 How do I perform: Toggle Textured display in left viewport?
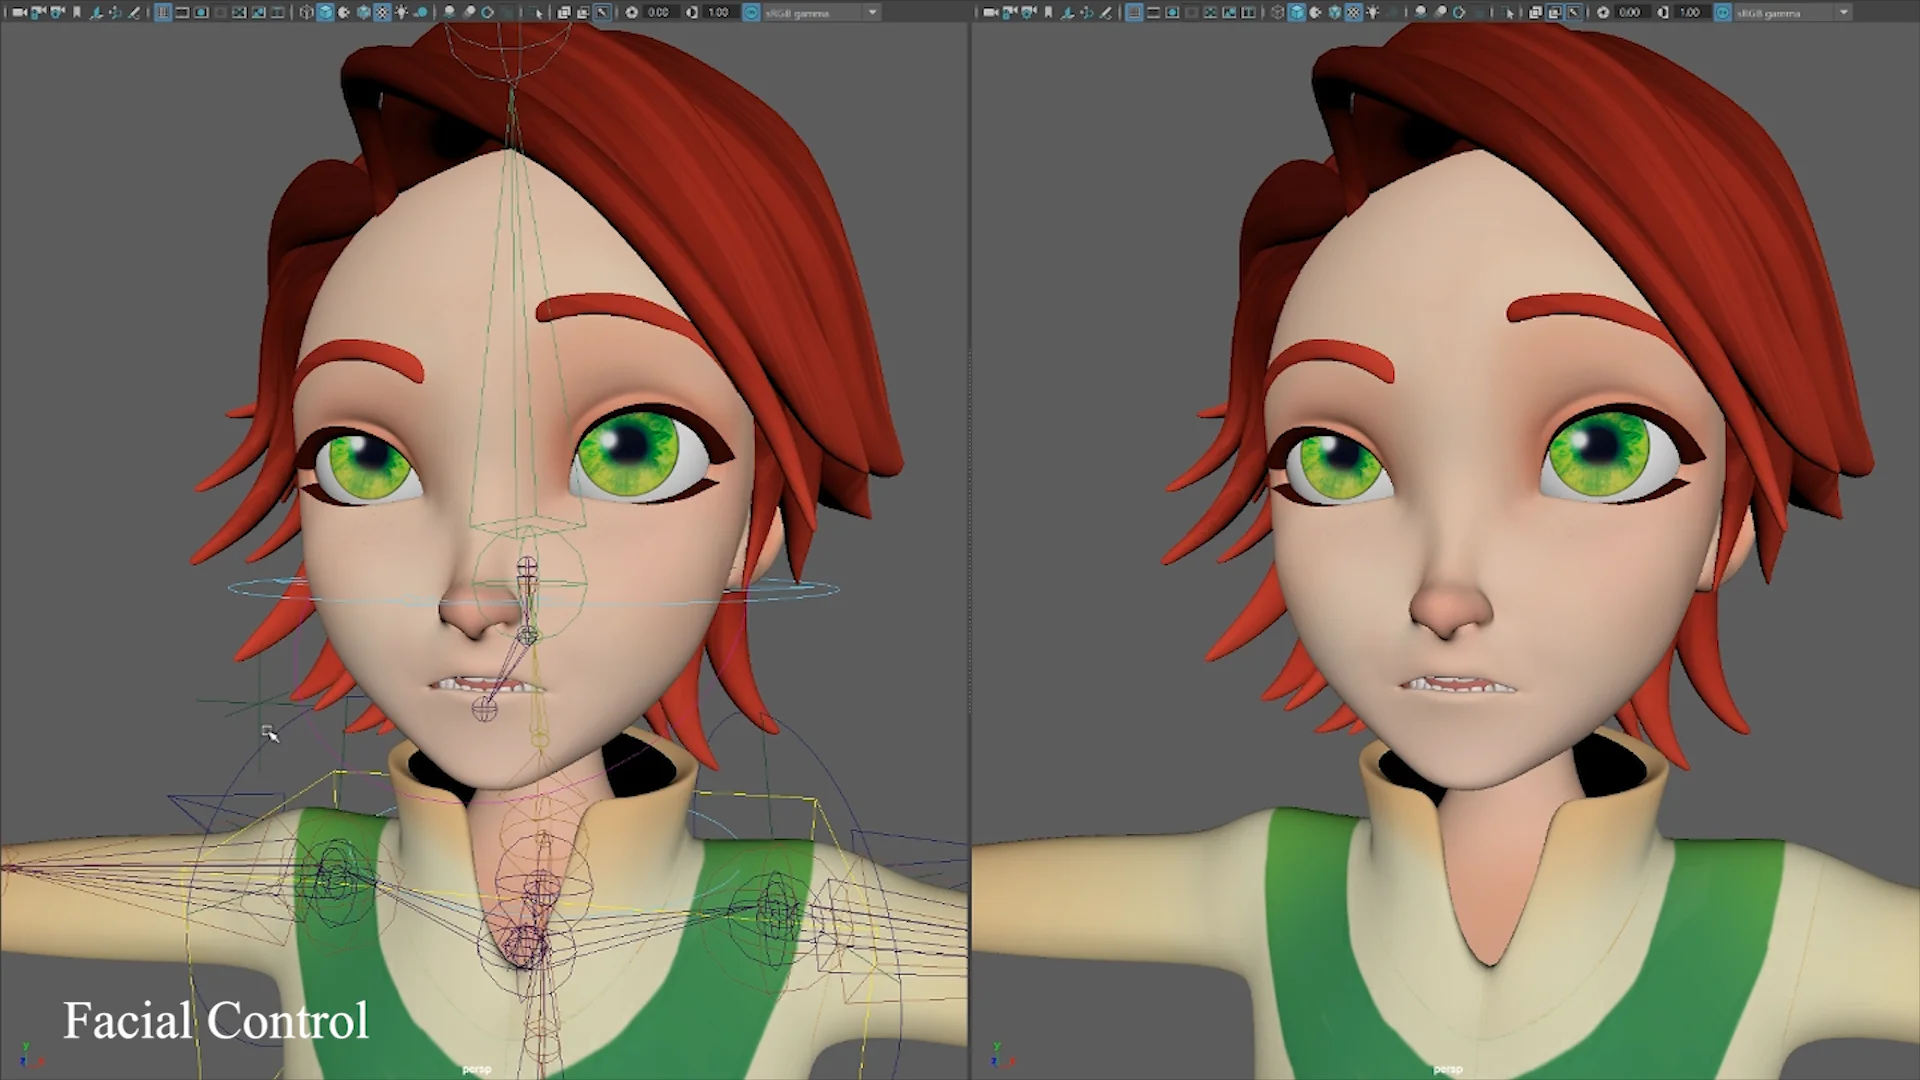(x=382, y=12)
